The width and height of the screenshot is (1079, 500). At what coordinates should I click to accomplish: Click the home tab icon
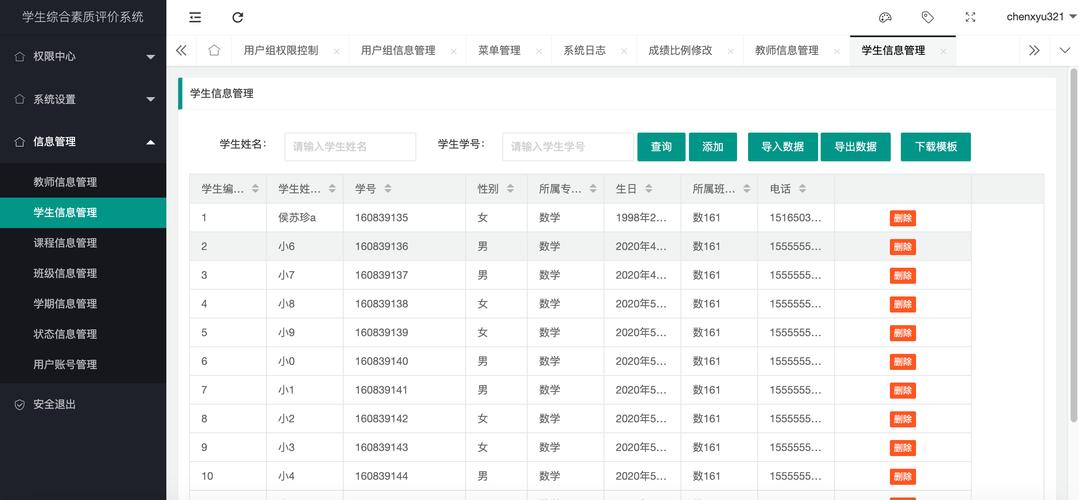pyautogui.click(x=214, y=50)
